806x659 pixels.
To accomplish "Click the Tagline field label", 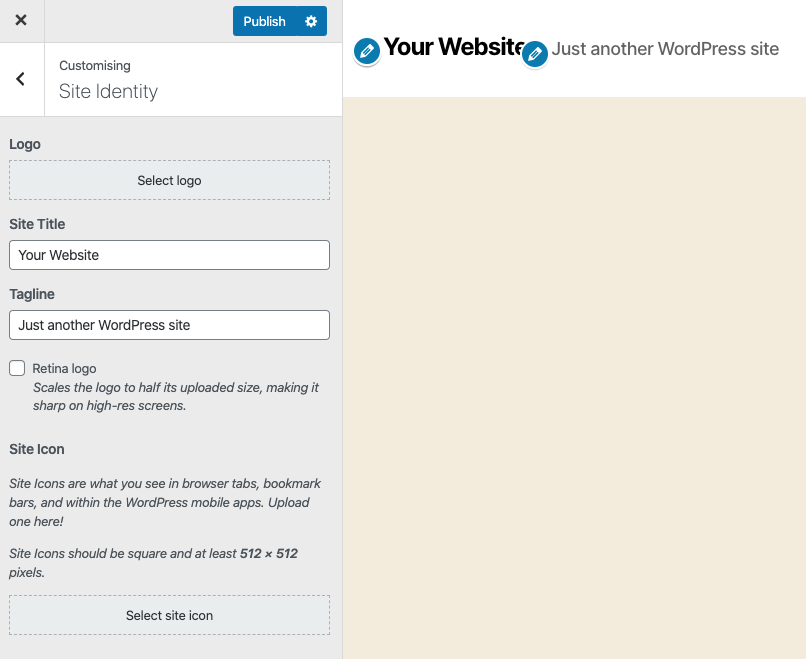I will click(32, 294).
